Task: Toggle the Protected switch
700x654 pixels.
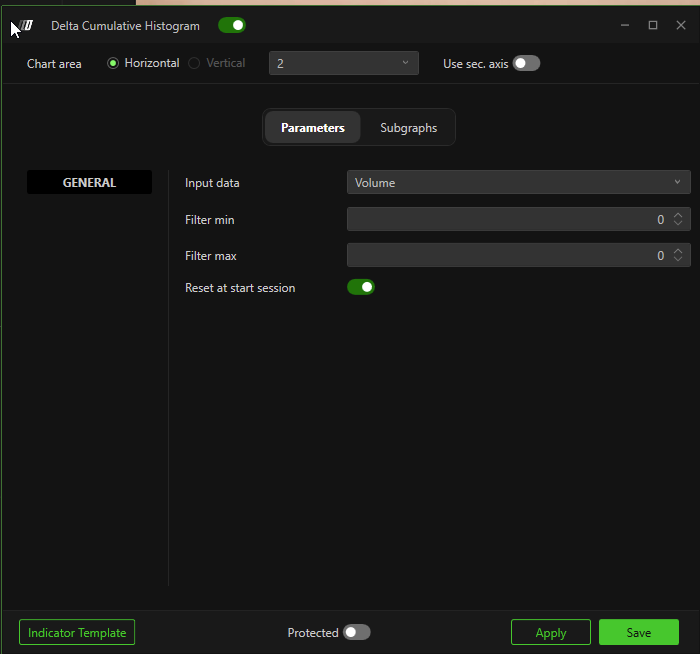Action: (356, 632)
